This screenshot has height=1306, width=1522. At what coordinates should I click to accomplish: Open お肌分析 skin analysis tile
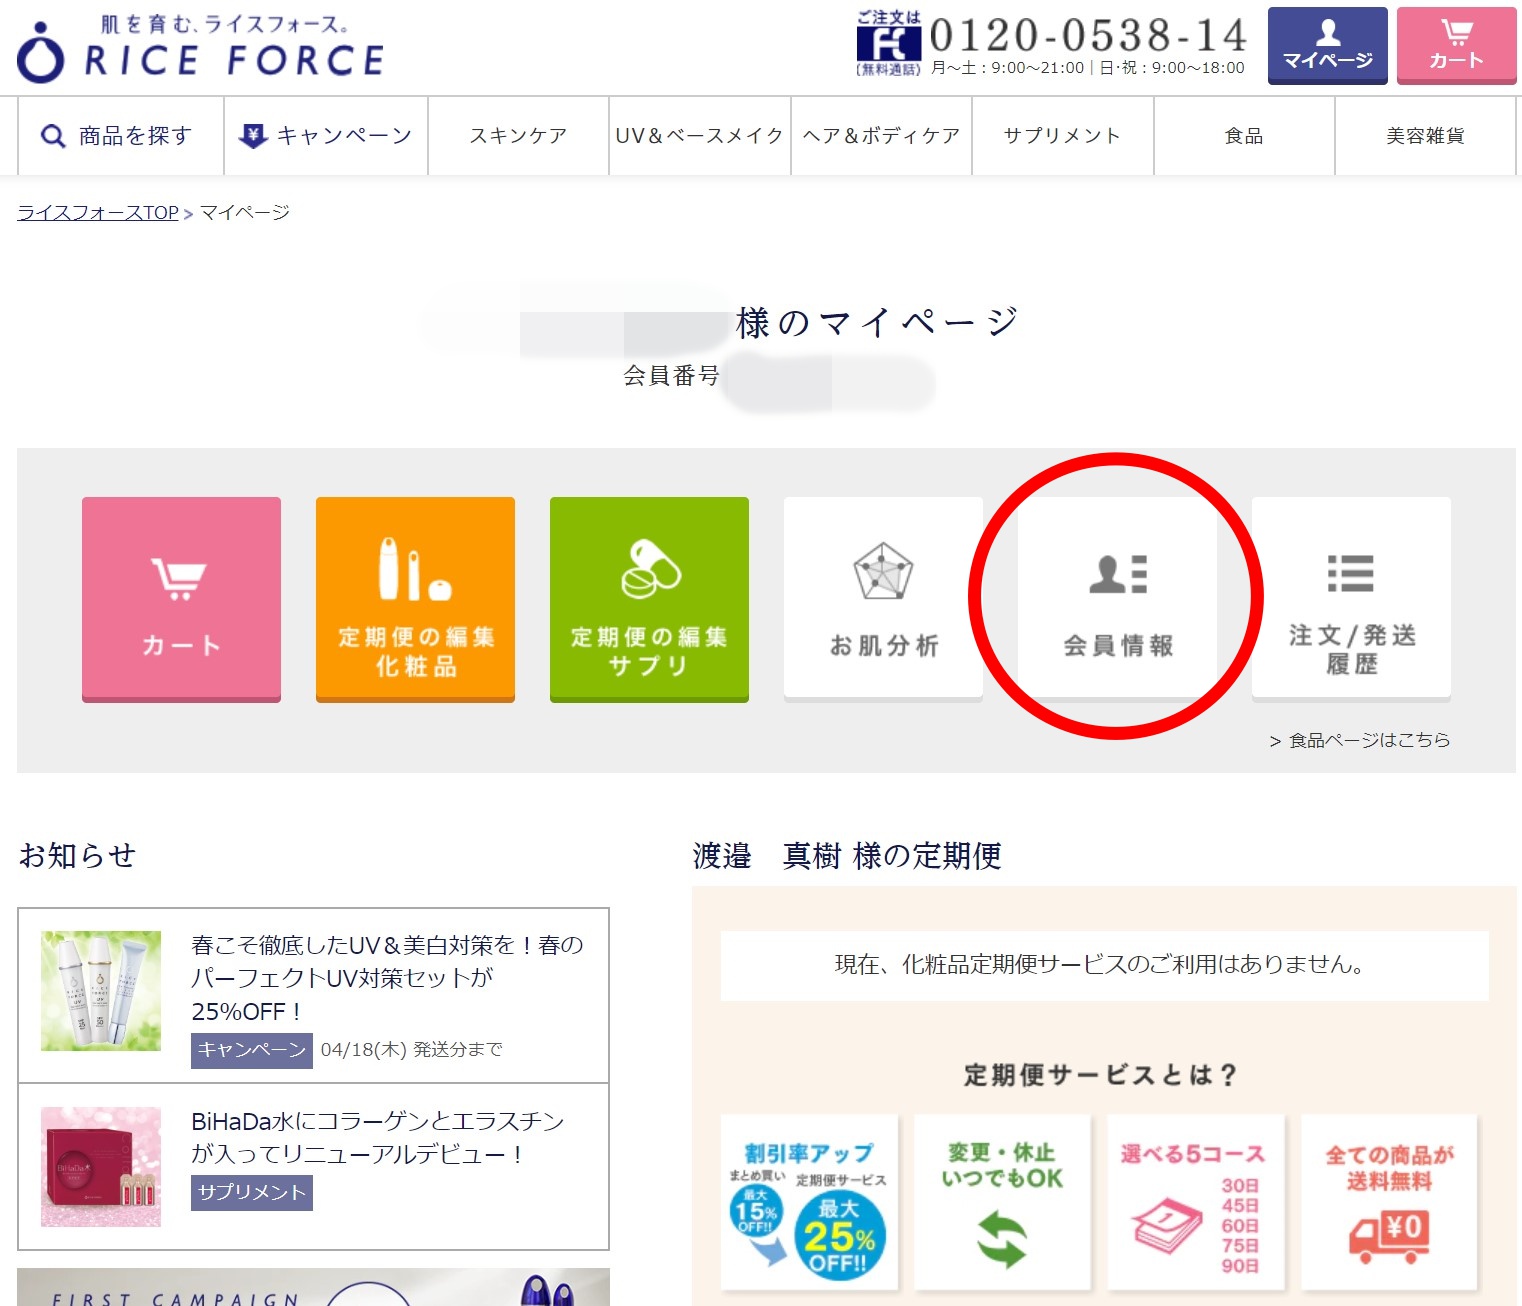(883, 599)
